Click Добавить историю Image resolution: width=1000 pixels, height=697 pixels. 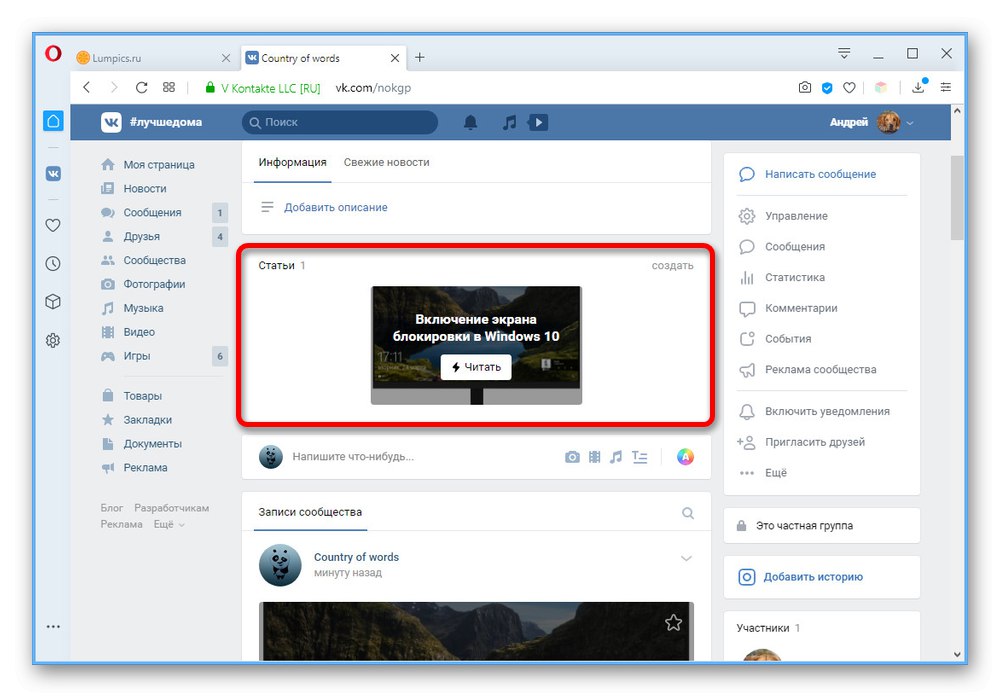(x=812, y=577)
